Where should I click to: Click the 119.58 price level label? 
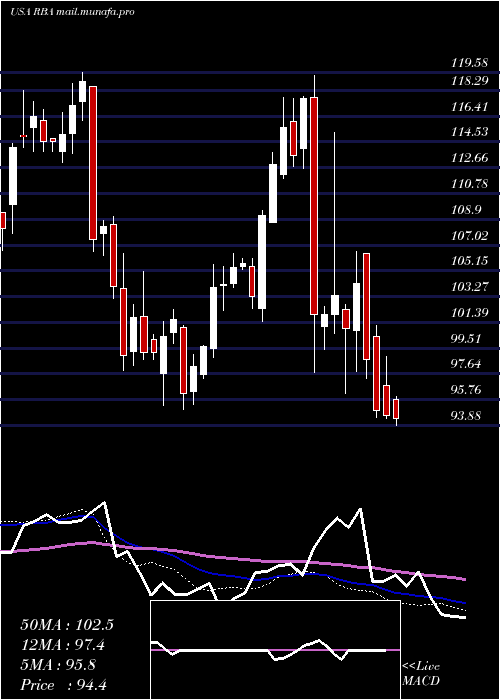tap(469, 63)
